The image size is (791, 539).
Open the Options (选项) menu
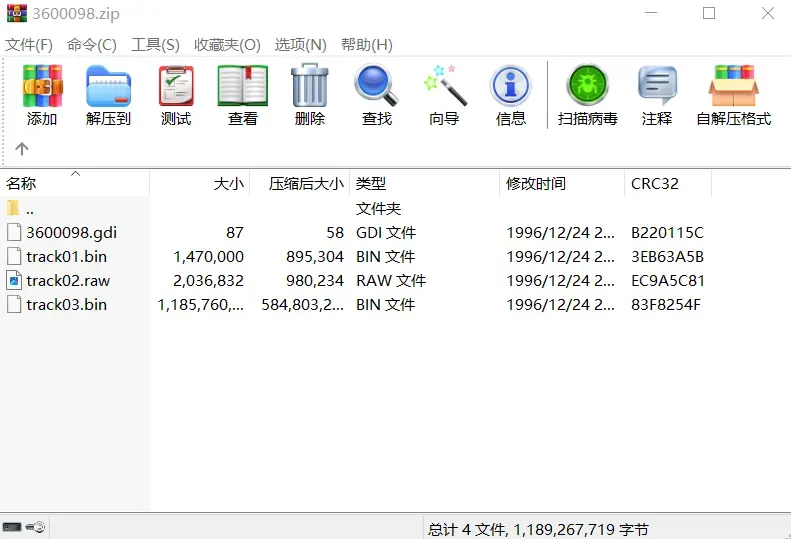(301, 45)
